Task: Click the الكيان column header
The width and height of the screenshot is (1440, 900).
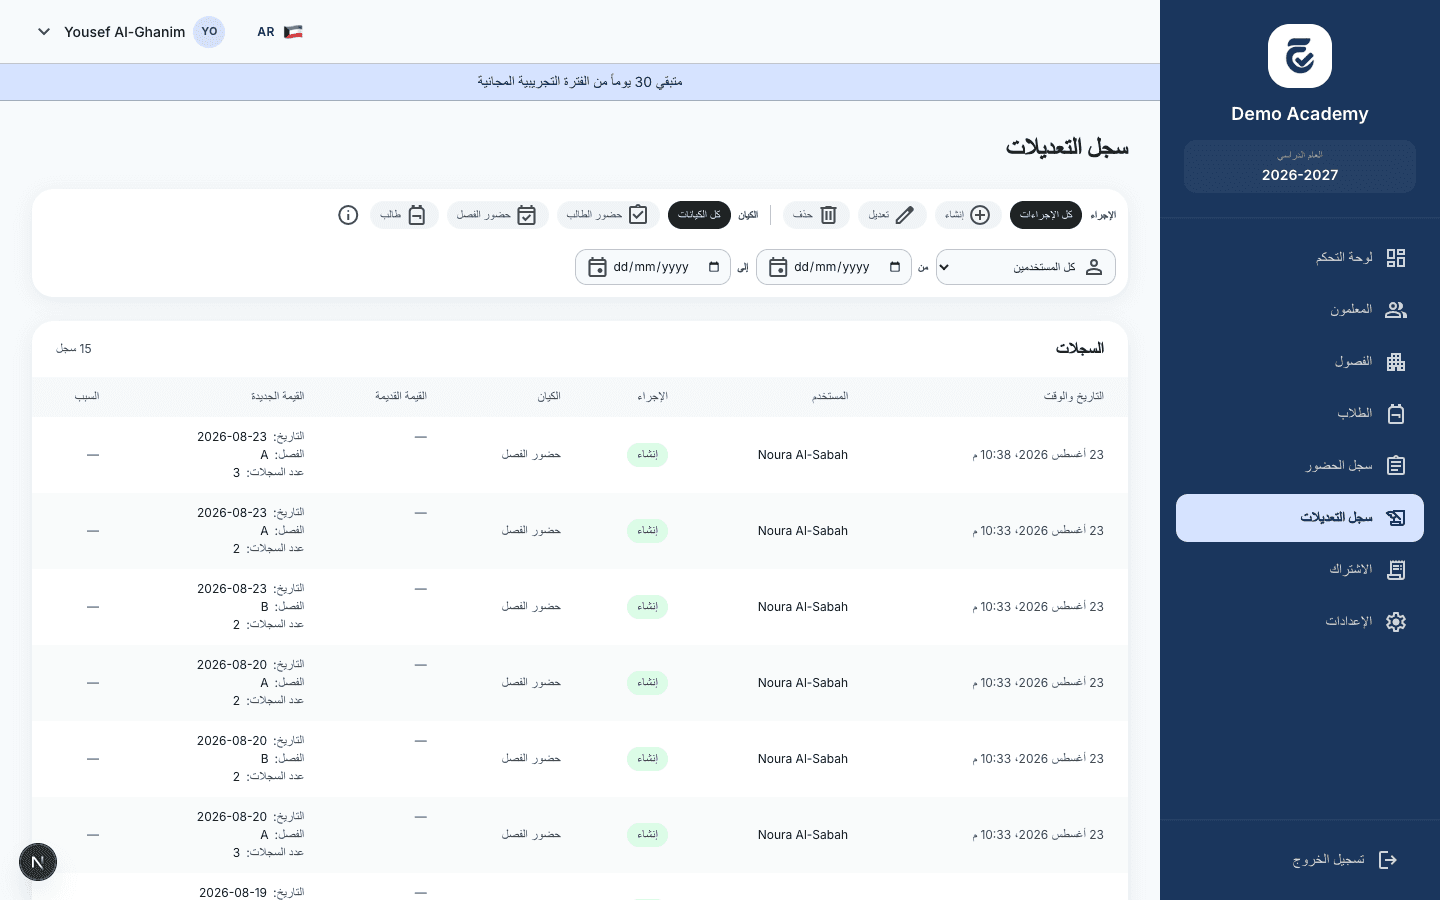Action: [549, 397]
